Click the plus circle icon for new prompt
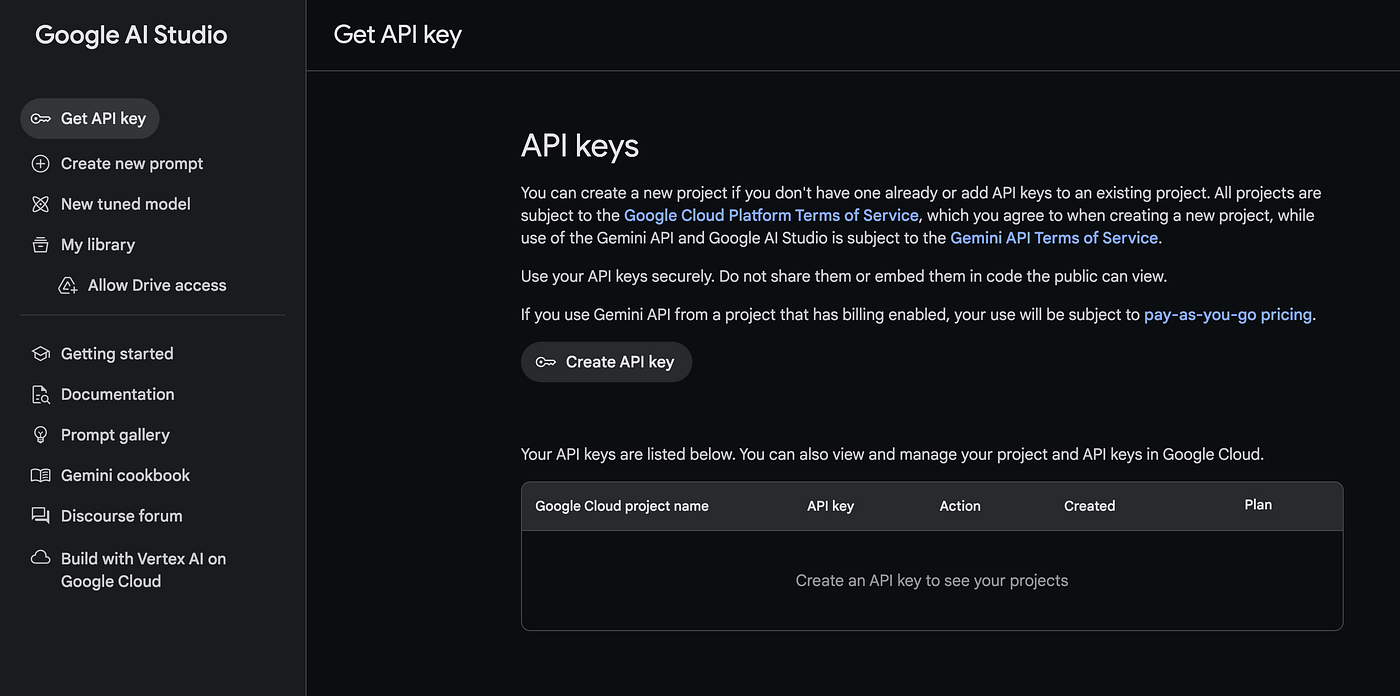The width and height of the screenshot is (1400, 696). click(40, 163)
